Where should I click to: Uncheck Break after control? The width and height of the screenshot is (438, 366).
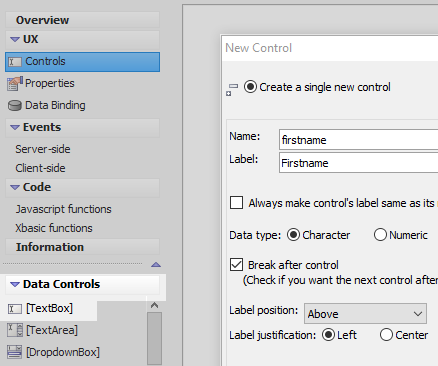pos(236,265)
